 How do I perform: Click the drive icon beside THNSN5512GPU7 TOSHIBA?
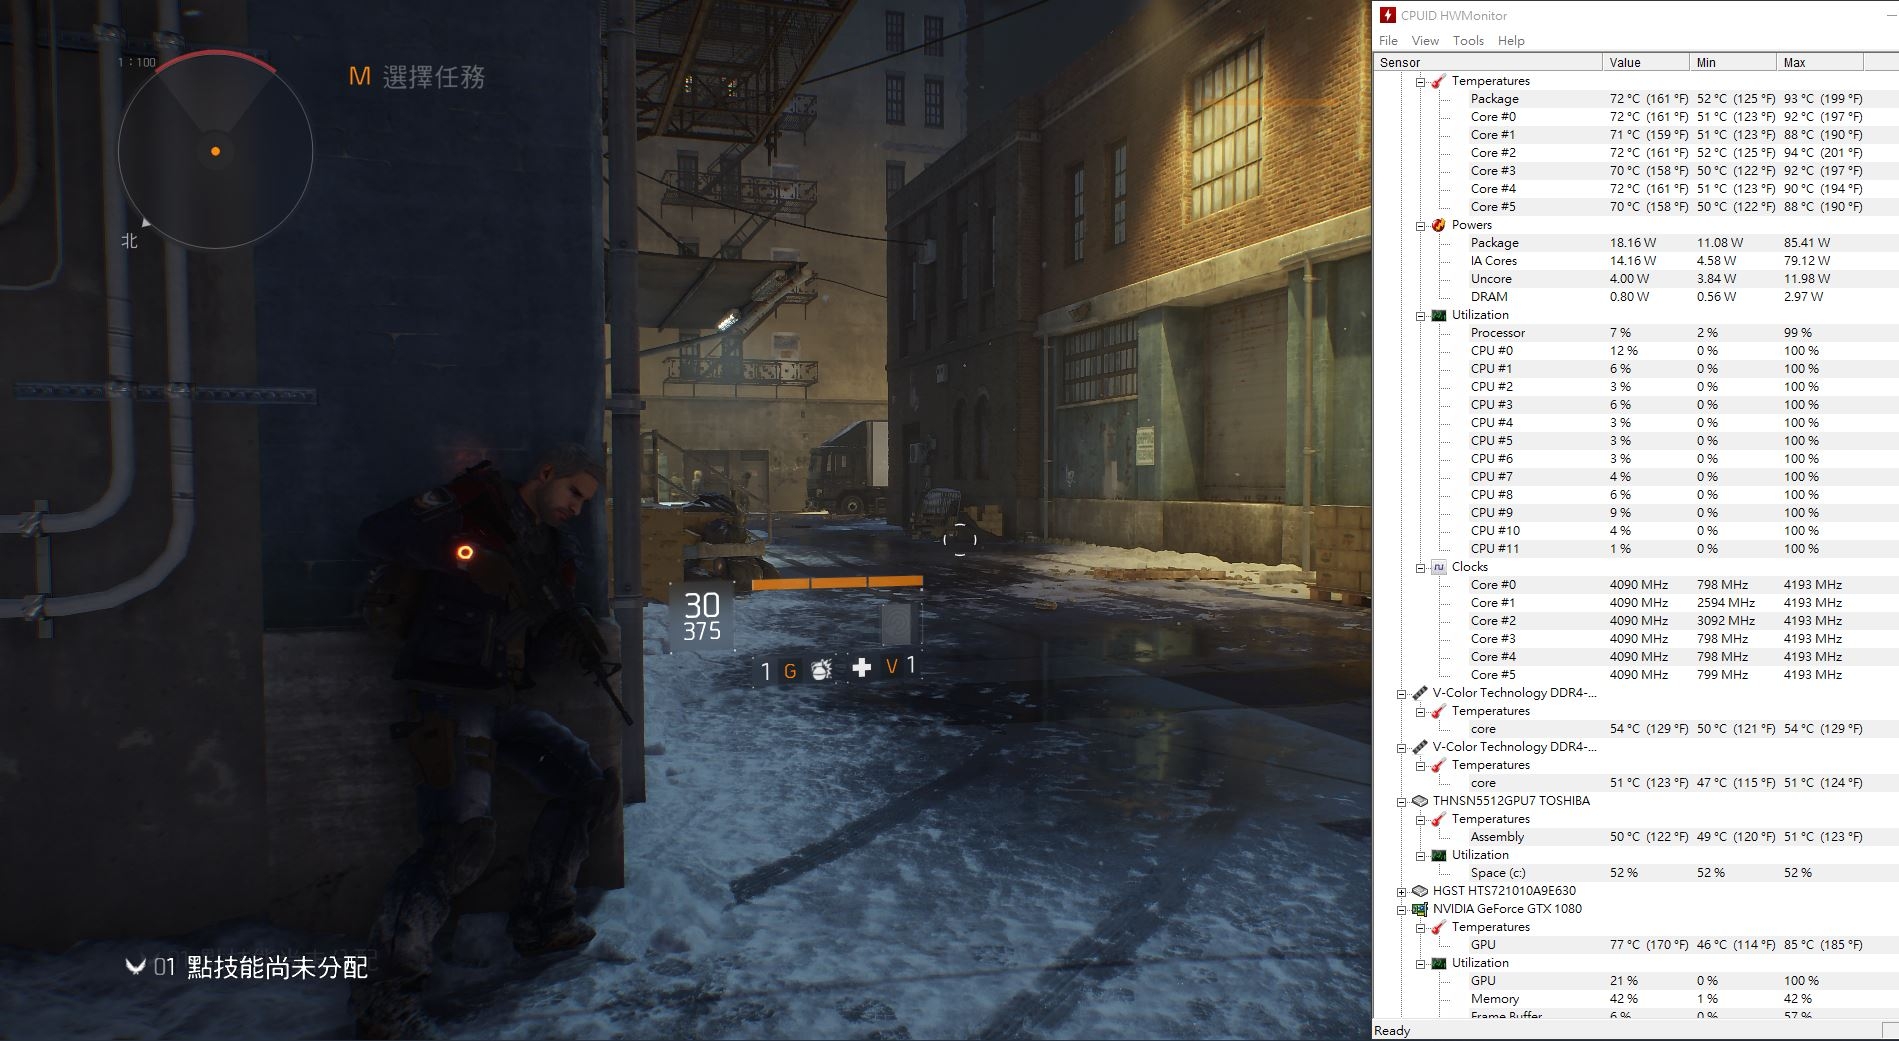tap(1419, 801)
